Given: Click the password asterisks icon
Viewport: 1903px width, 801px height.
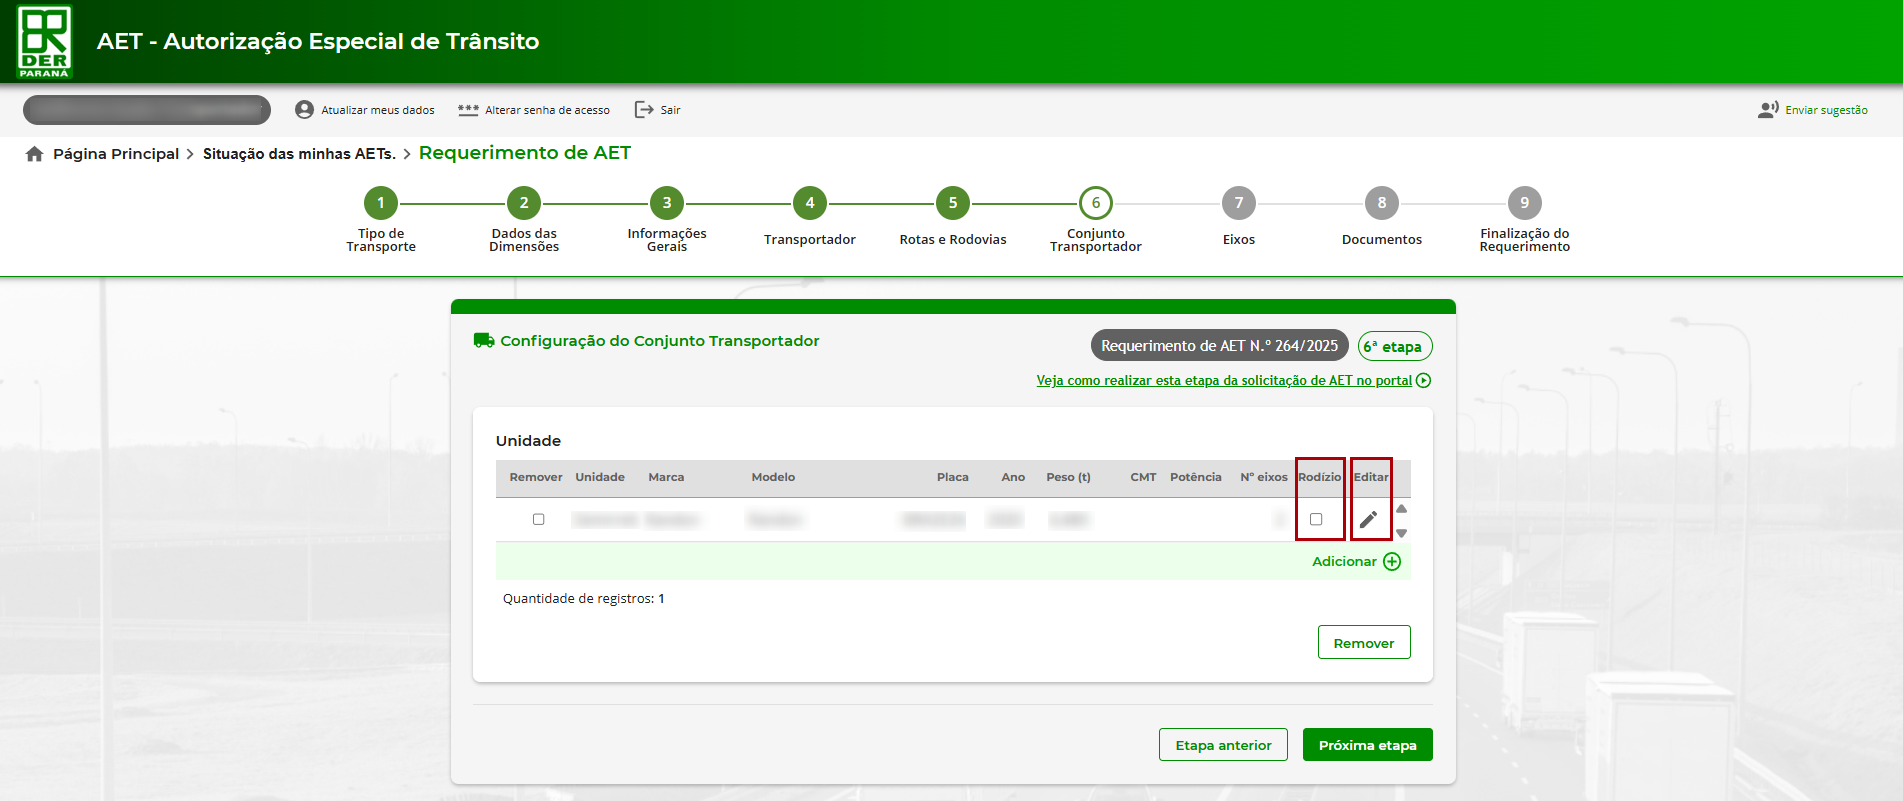Looking at the screenshot, I should point(468,110).
